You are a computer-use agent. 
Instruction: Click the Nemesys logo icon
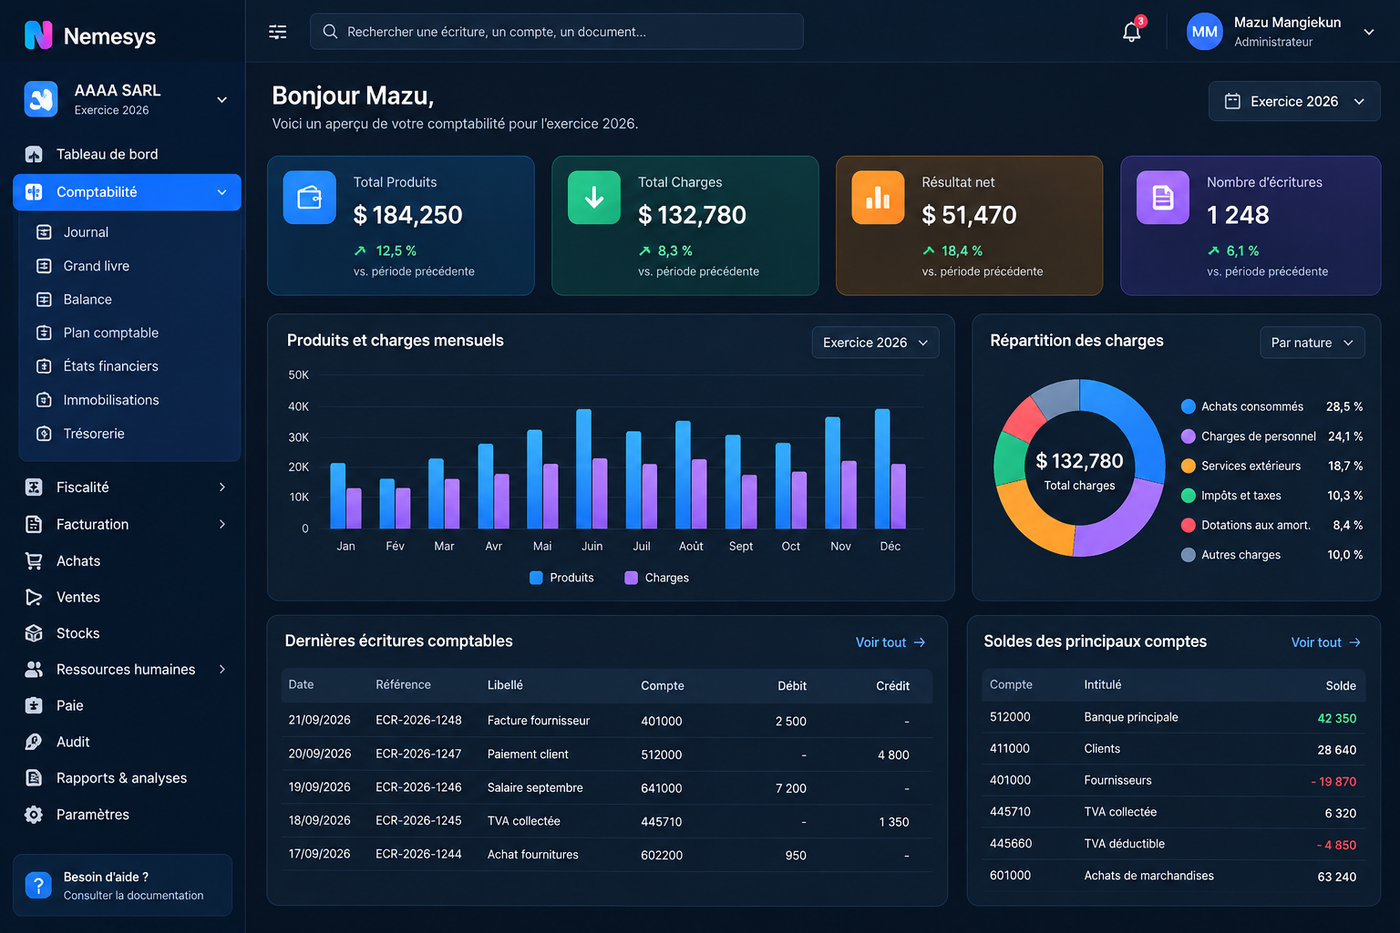(x=38, y=36)
